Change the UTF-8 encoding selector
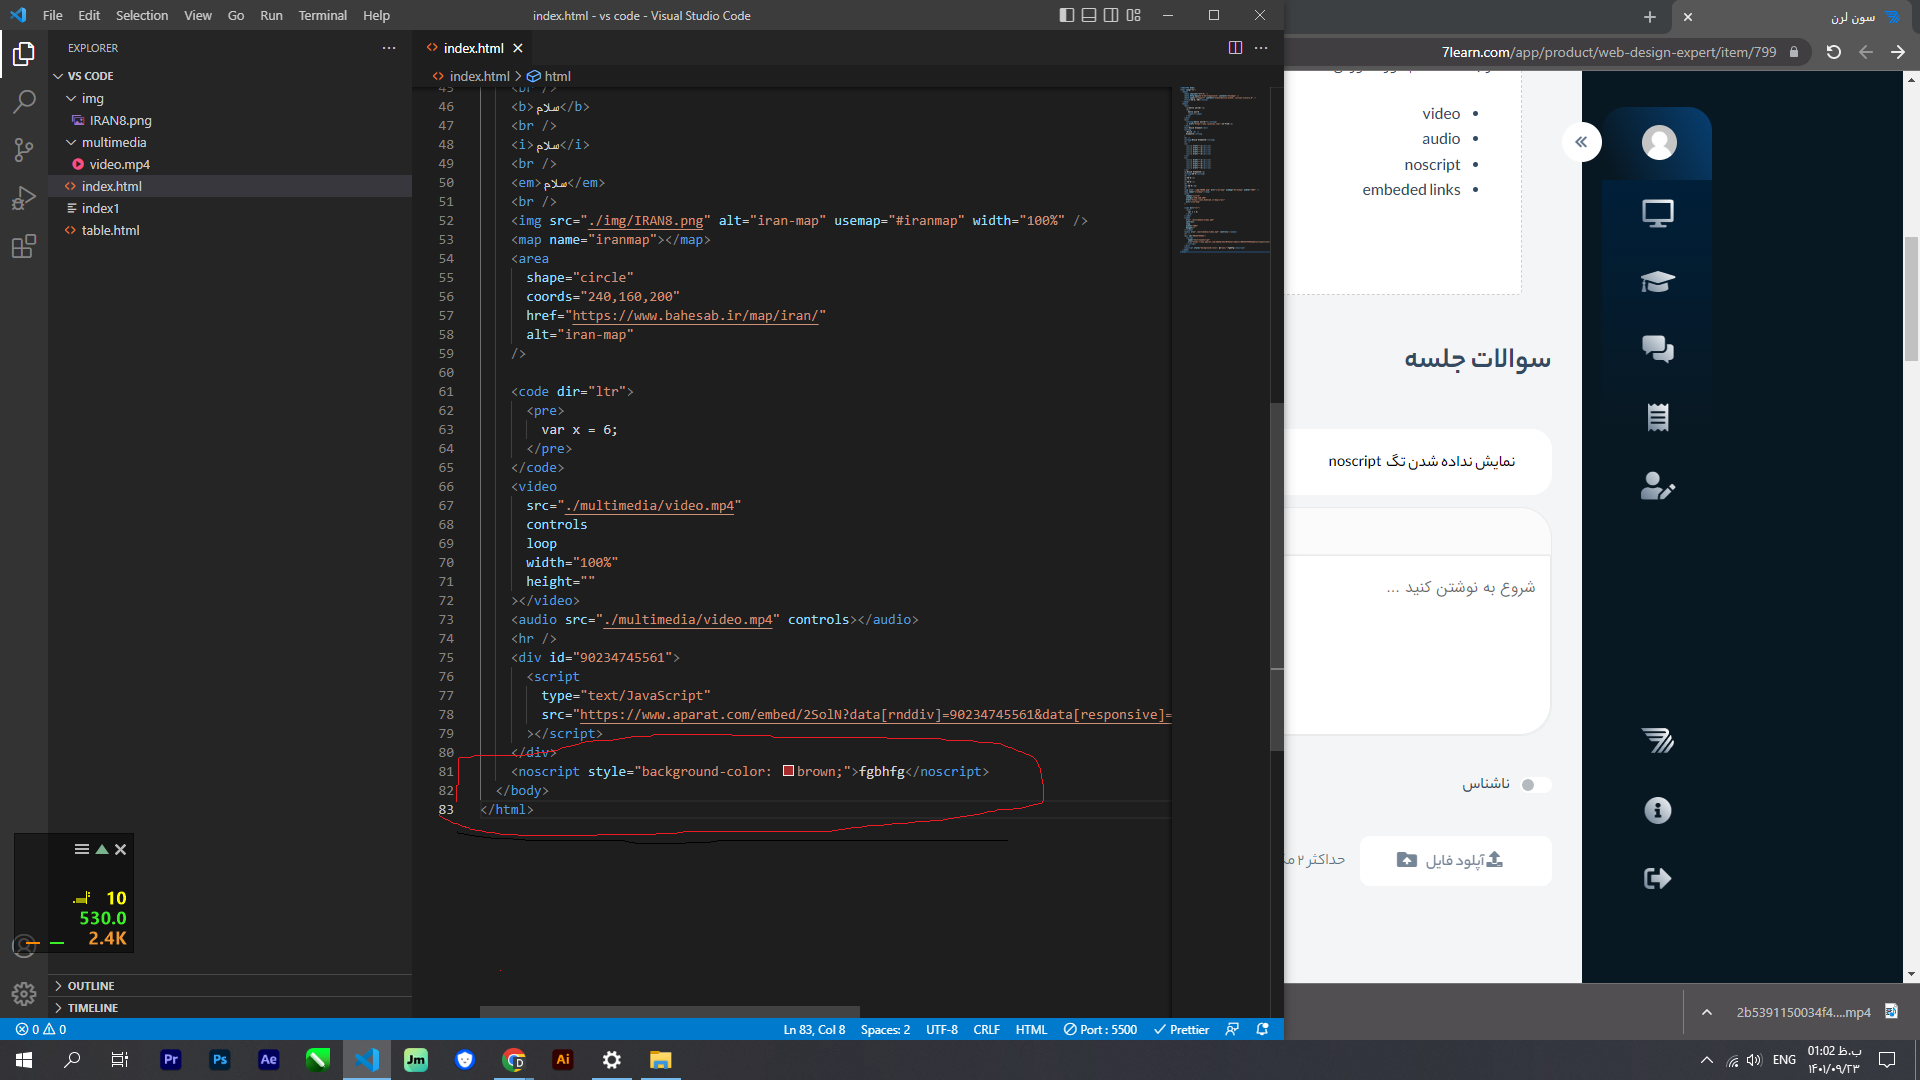 tap(941, 1029)
